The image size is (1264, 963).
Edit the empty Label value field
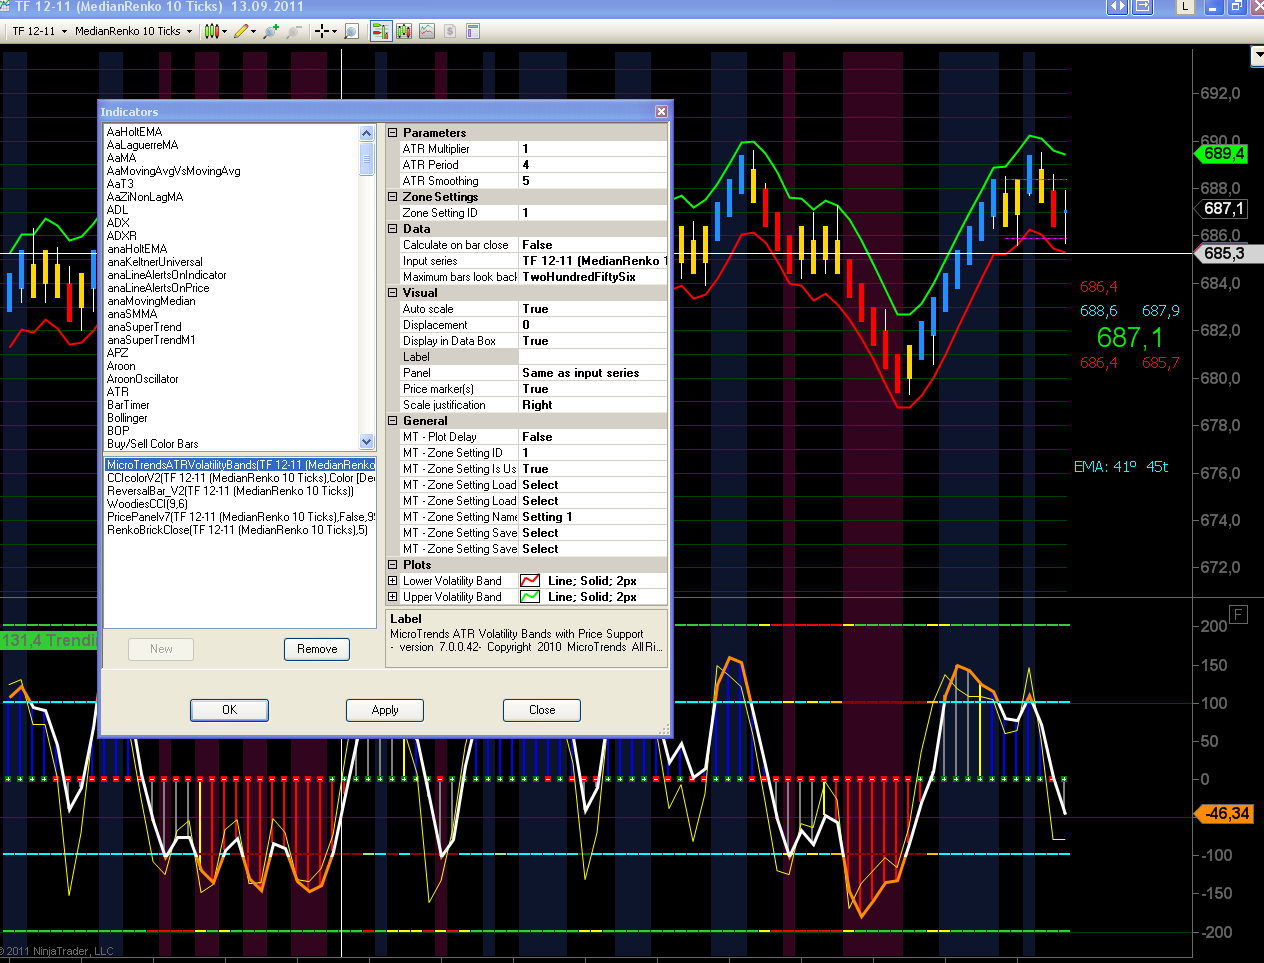pos(592,356)
